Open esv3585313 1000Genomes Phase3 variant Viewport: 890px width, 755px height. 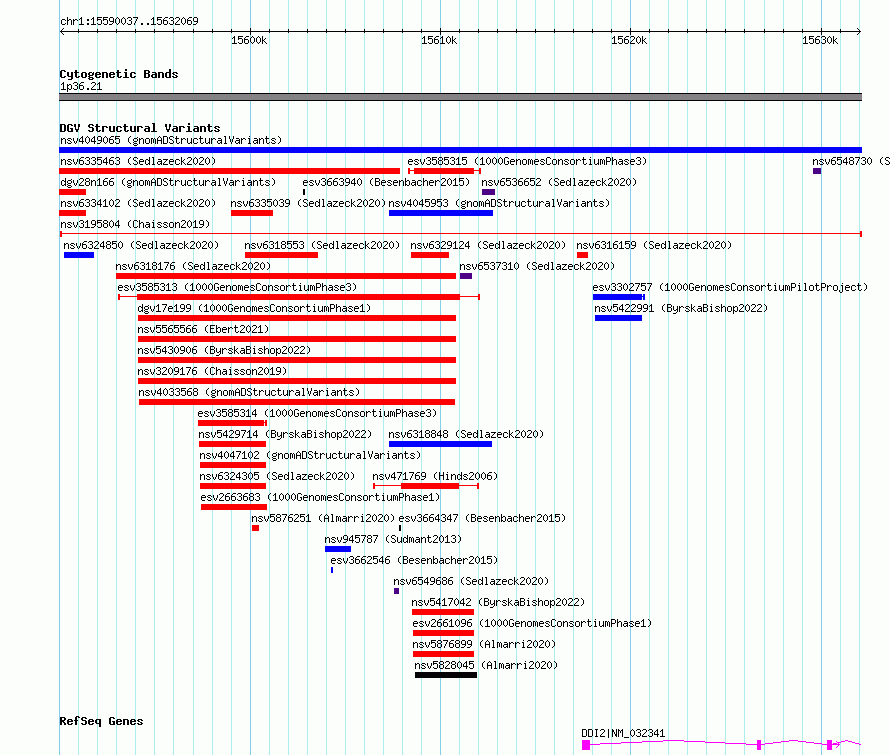[x=237, y=287]
